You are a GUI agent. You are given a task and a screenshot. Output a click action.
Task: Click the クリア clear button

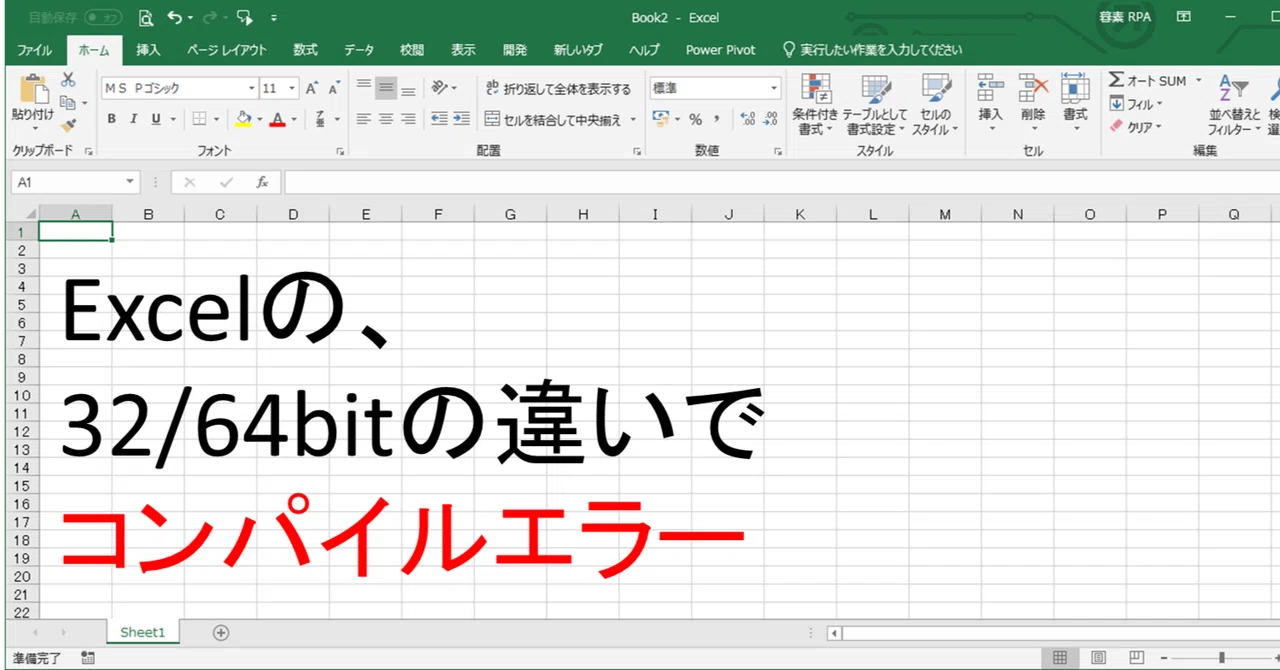point(1136,127)
